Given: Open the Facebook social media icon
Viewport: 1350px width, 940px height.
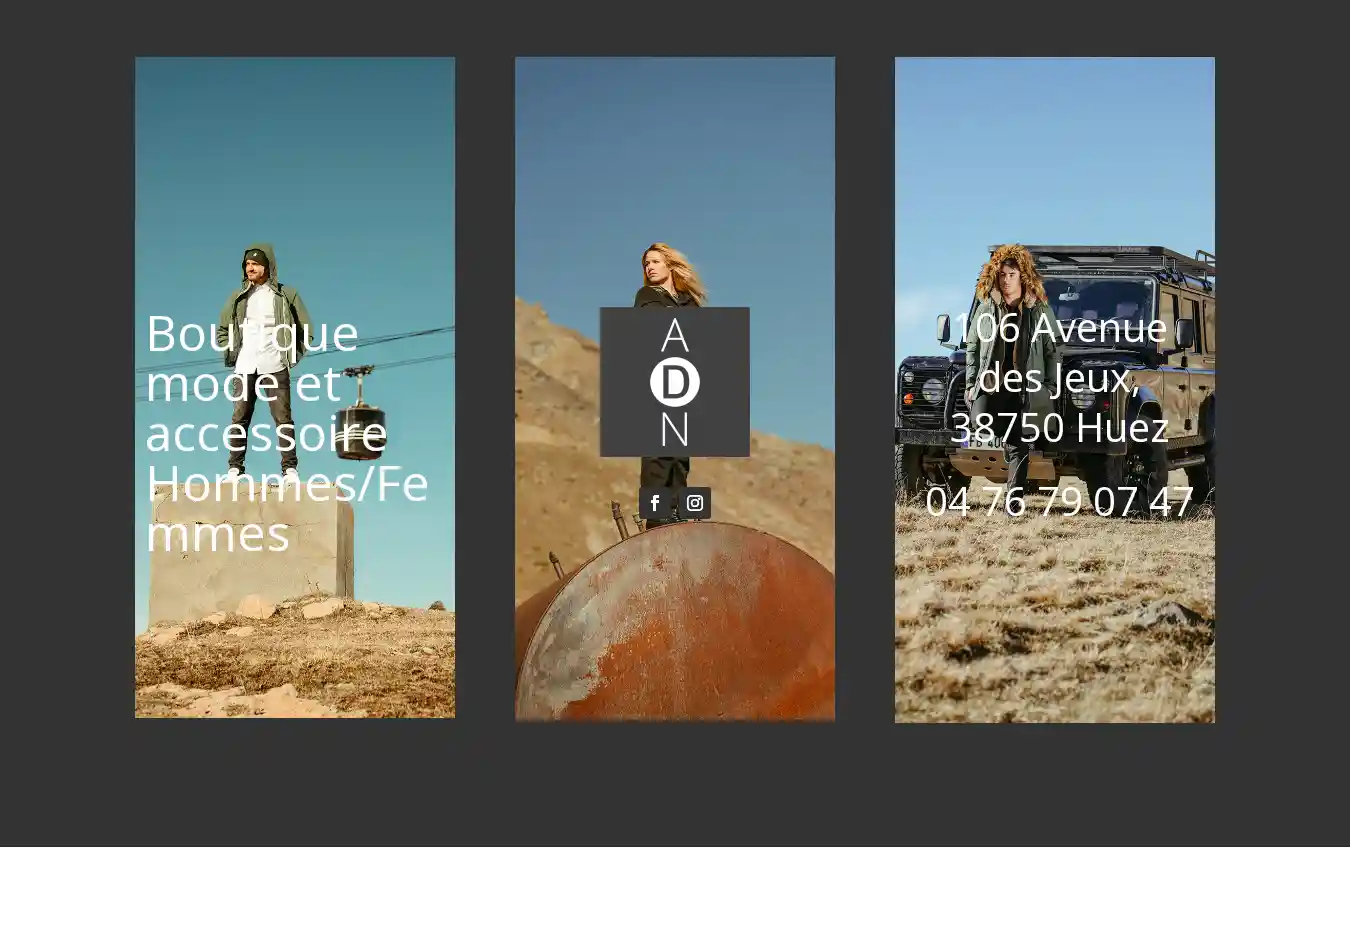Looking at the screenshot, I should (655, 503).
